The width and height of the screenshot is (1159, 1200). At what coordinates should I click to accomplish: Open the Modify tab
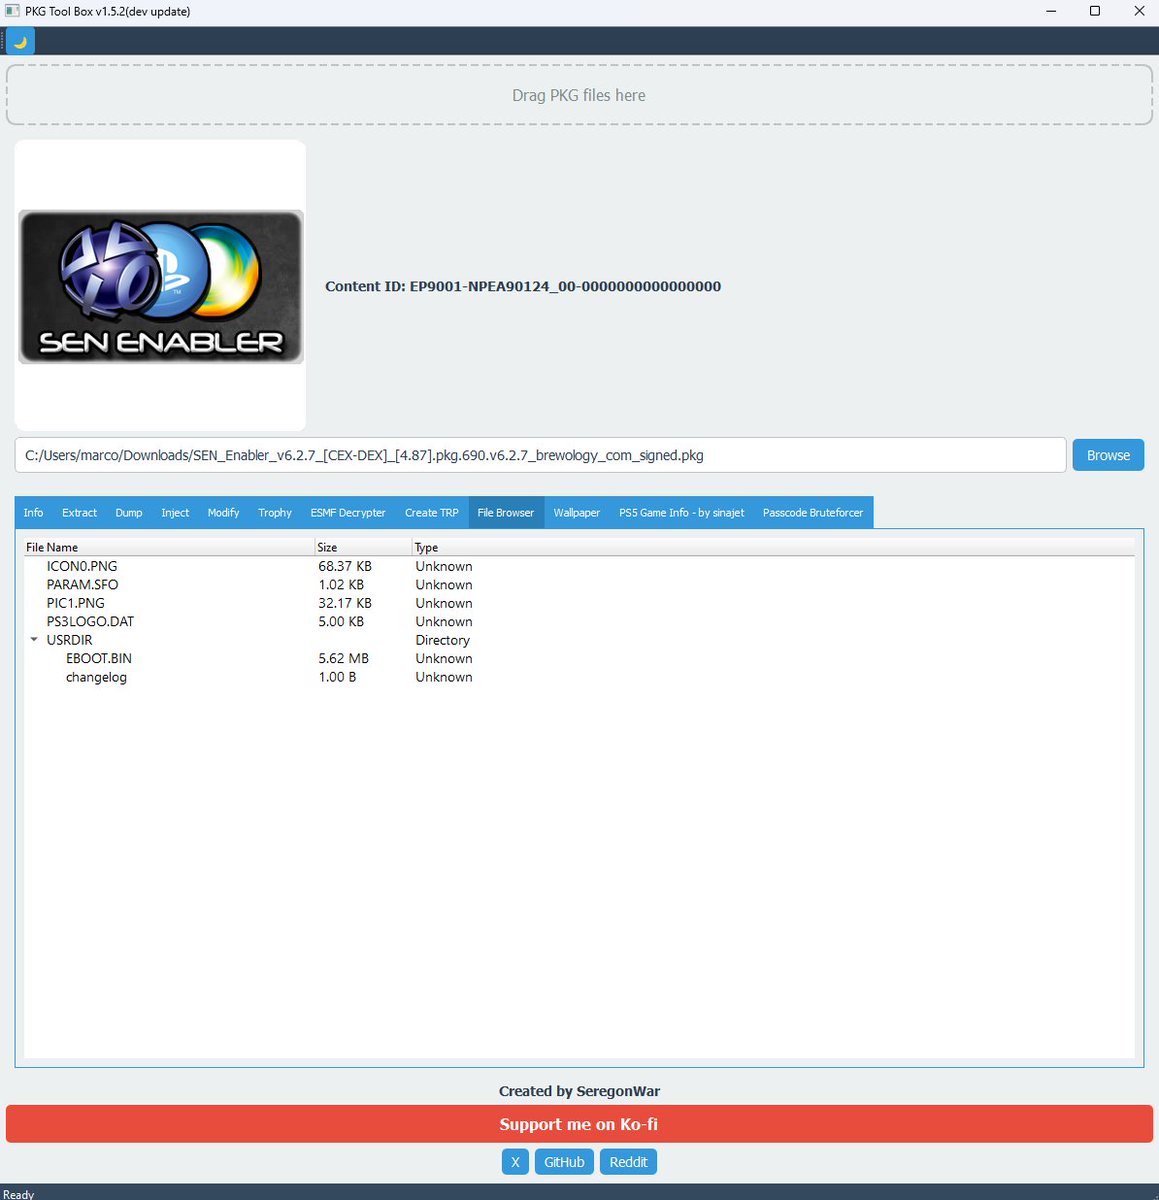tap(223, 512)
